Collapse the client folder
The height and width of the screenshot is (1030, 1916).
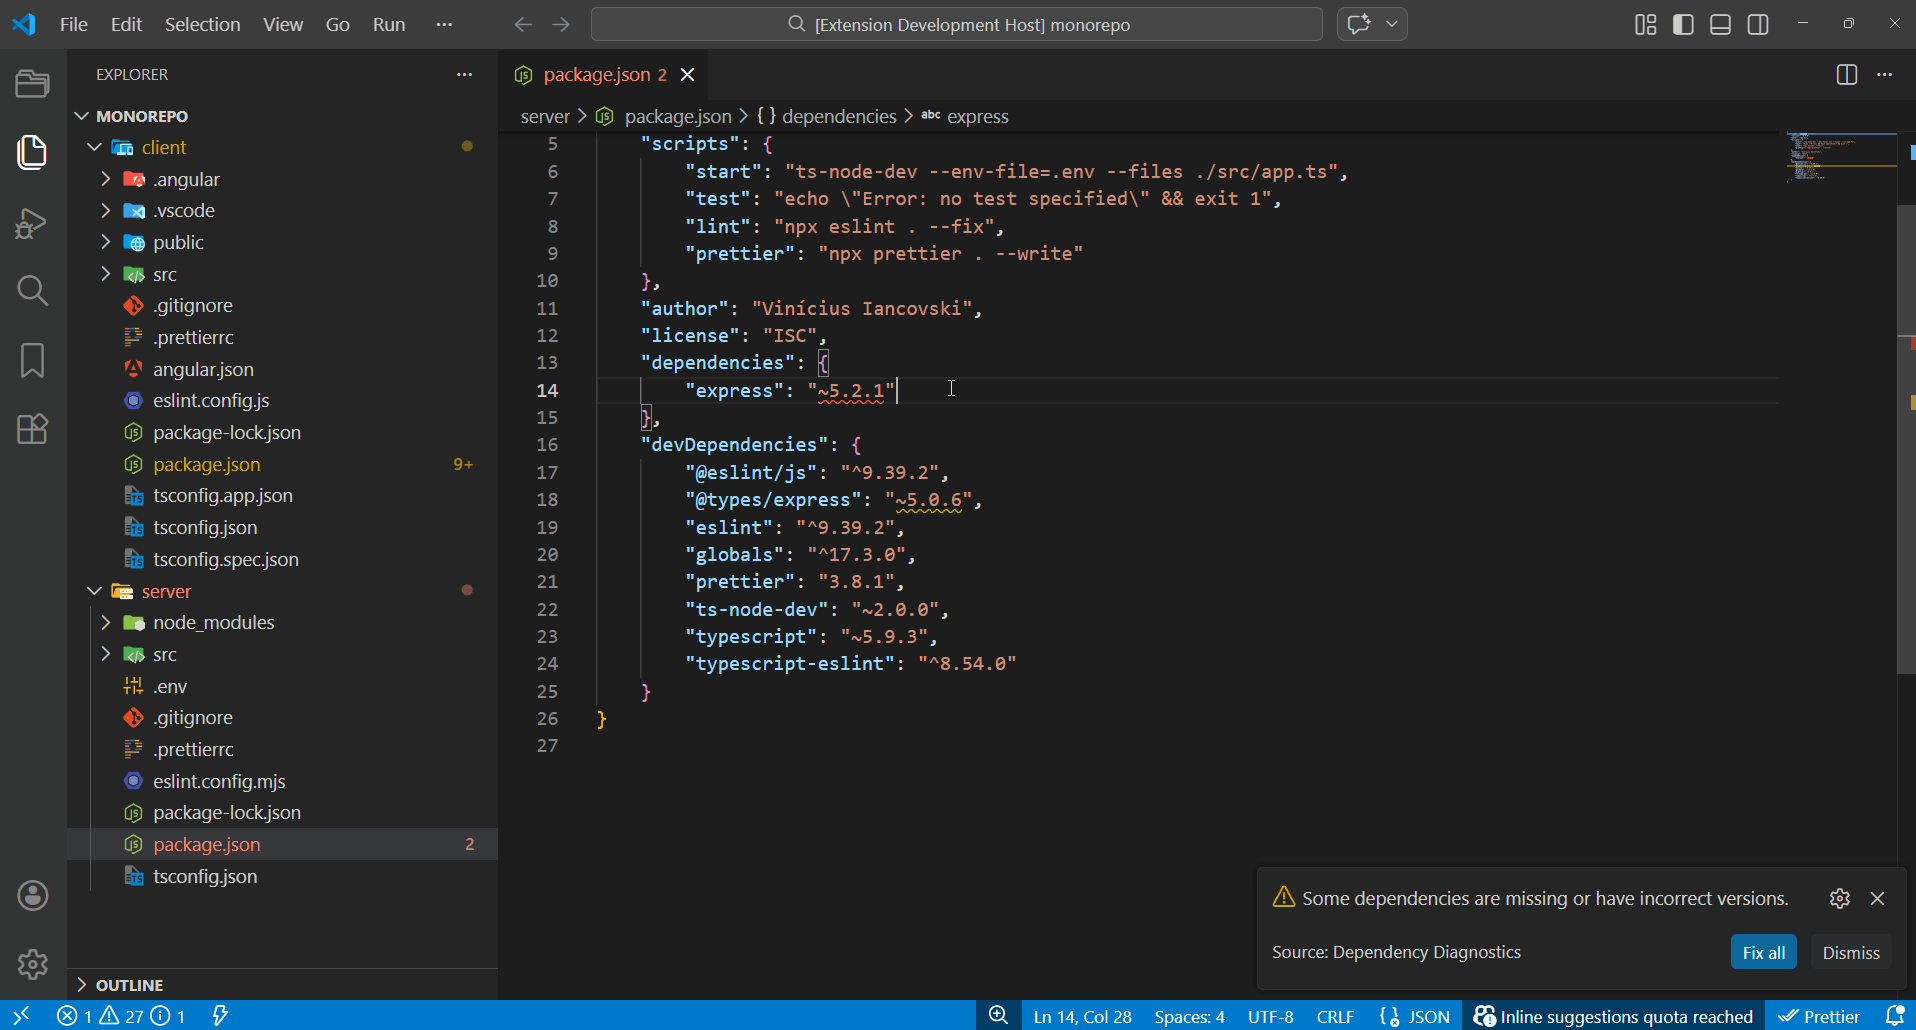(94, 147)
